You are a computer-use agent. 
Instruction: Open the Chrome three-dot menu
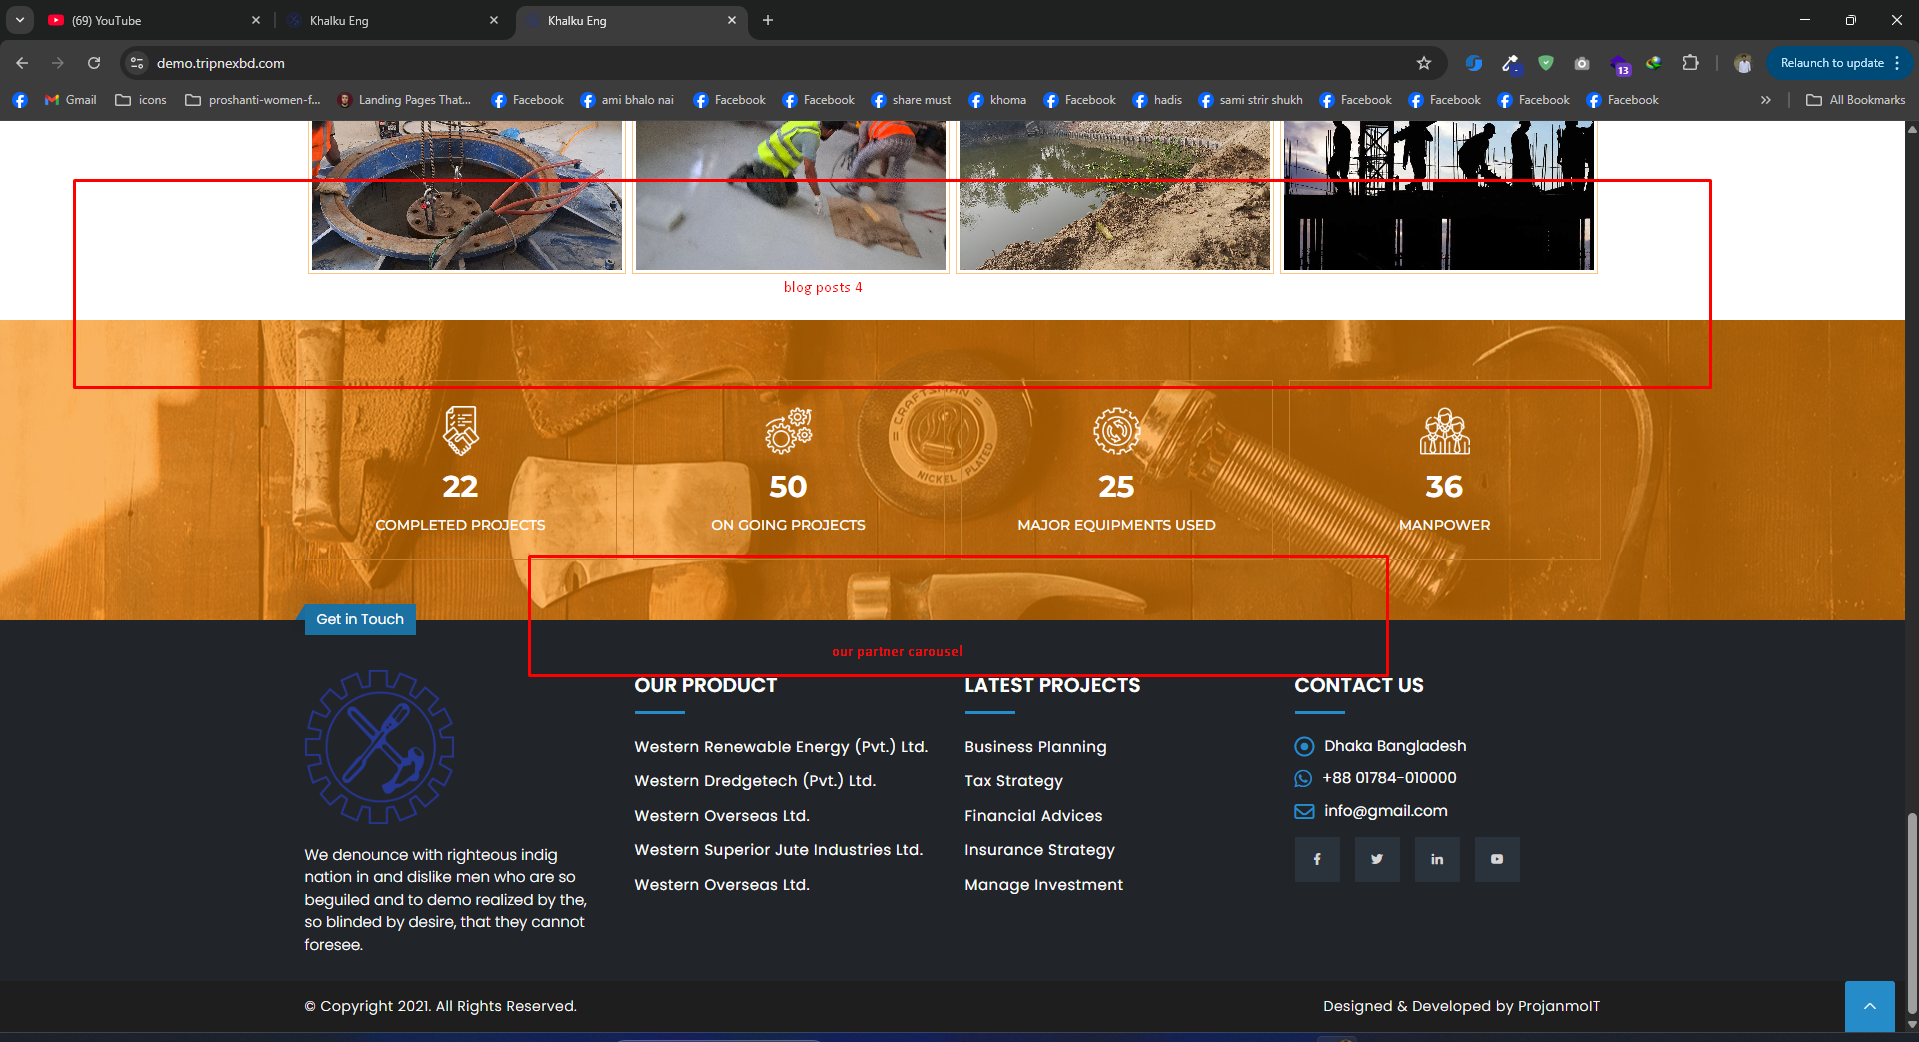click(1897, 63)
